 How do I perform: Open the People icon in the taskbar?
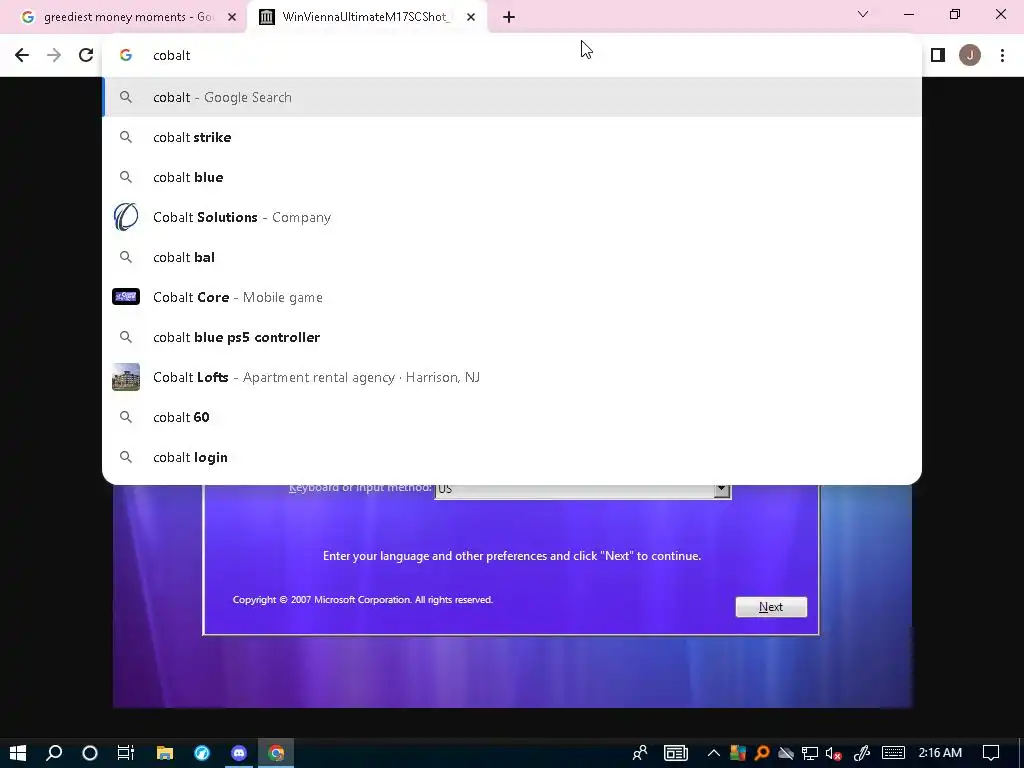(640, 753)
